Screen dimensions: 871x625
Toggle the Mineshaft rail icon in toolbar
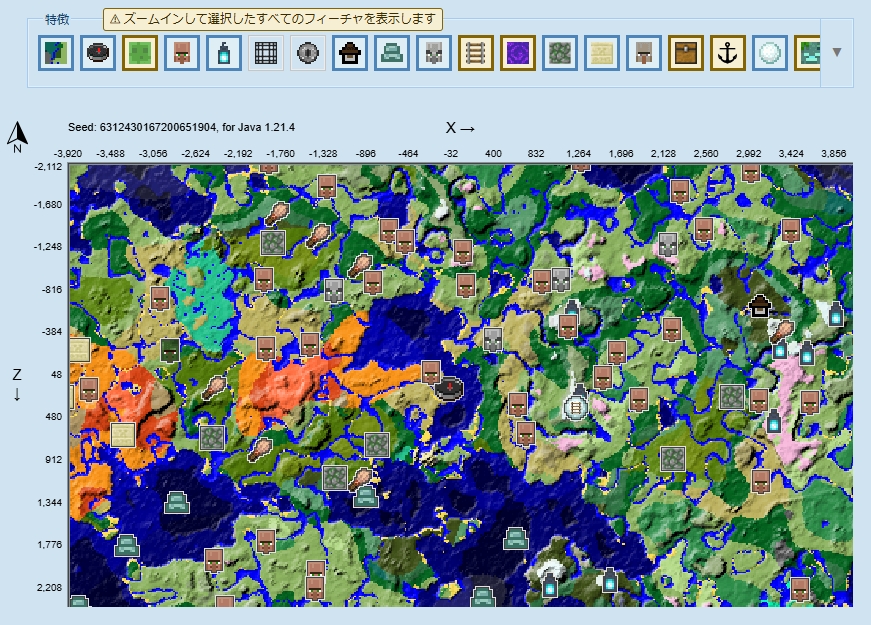click(475, 53)
